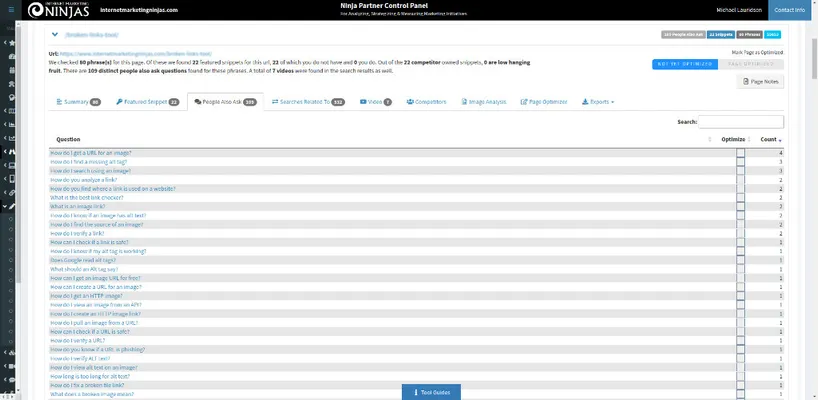Check Optimize box for 'How do I find a missing alt tag?'
This screenshot has height=400, width=818.
(740, 161)
